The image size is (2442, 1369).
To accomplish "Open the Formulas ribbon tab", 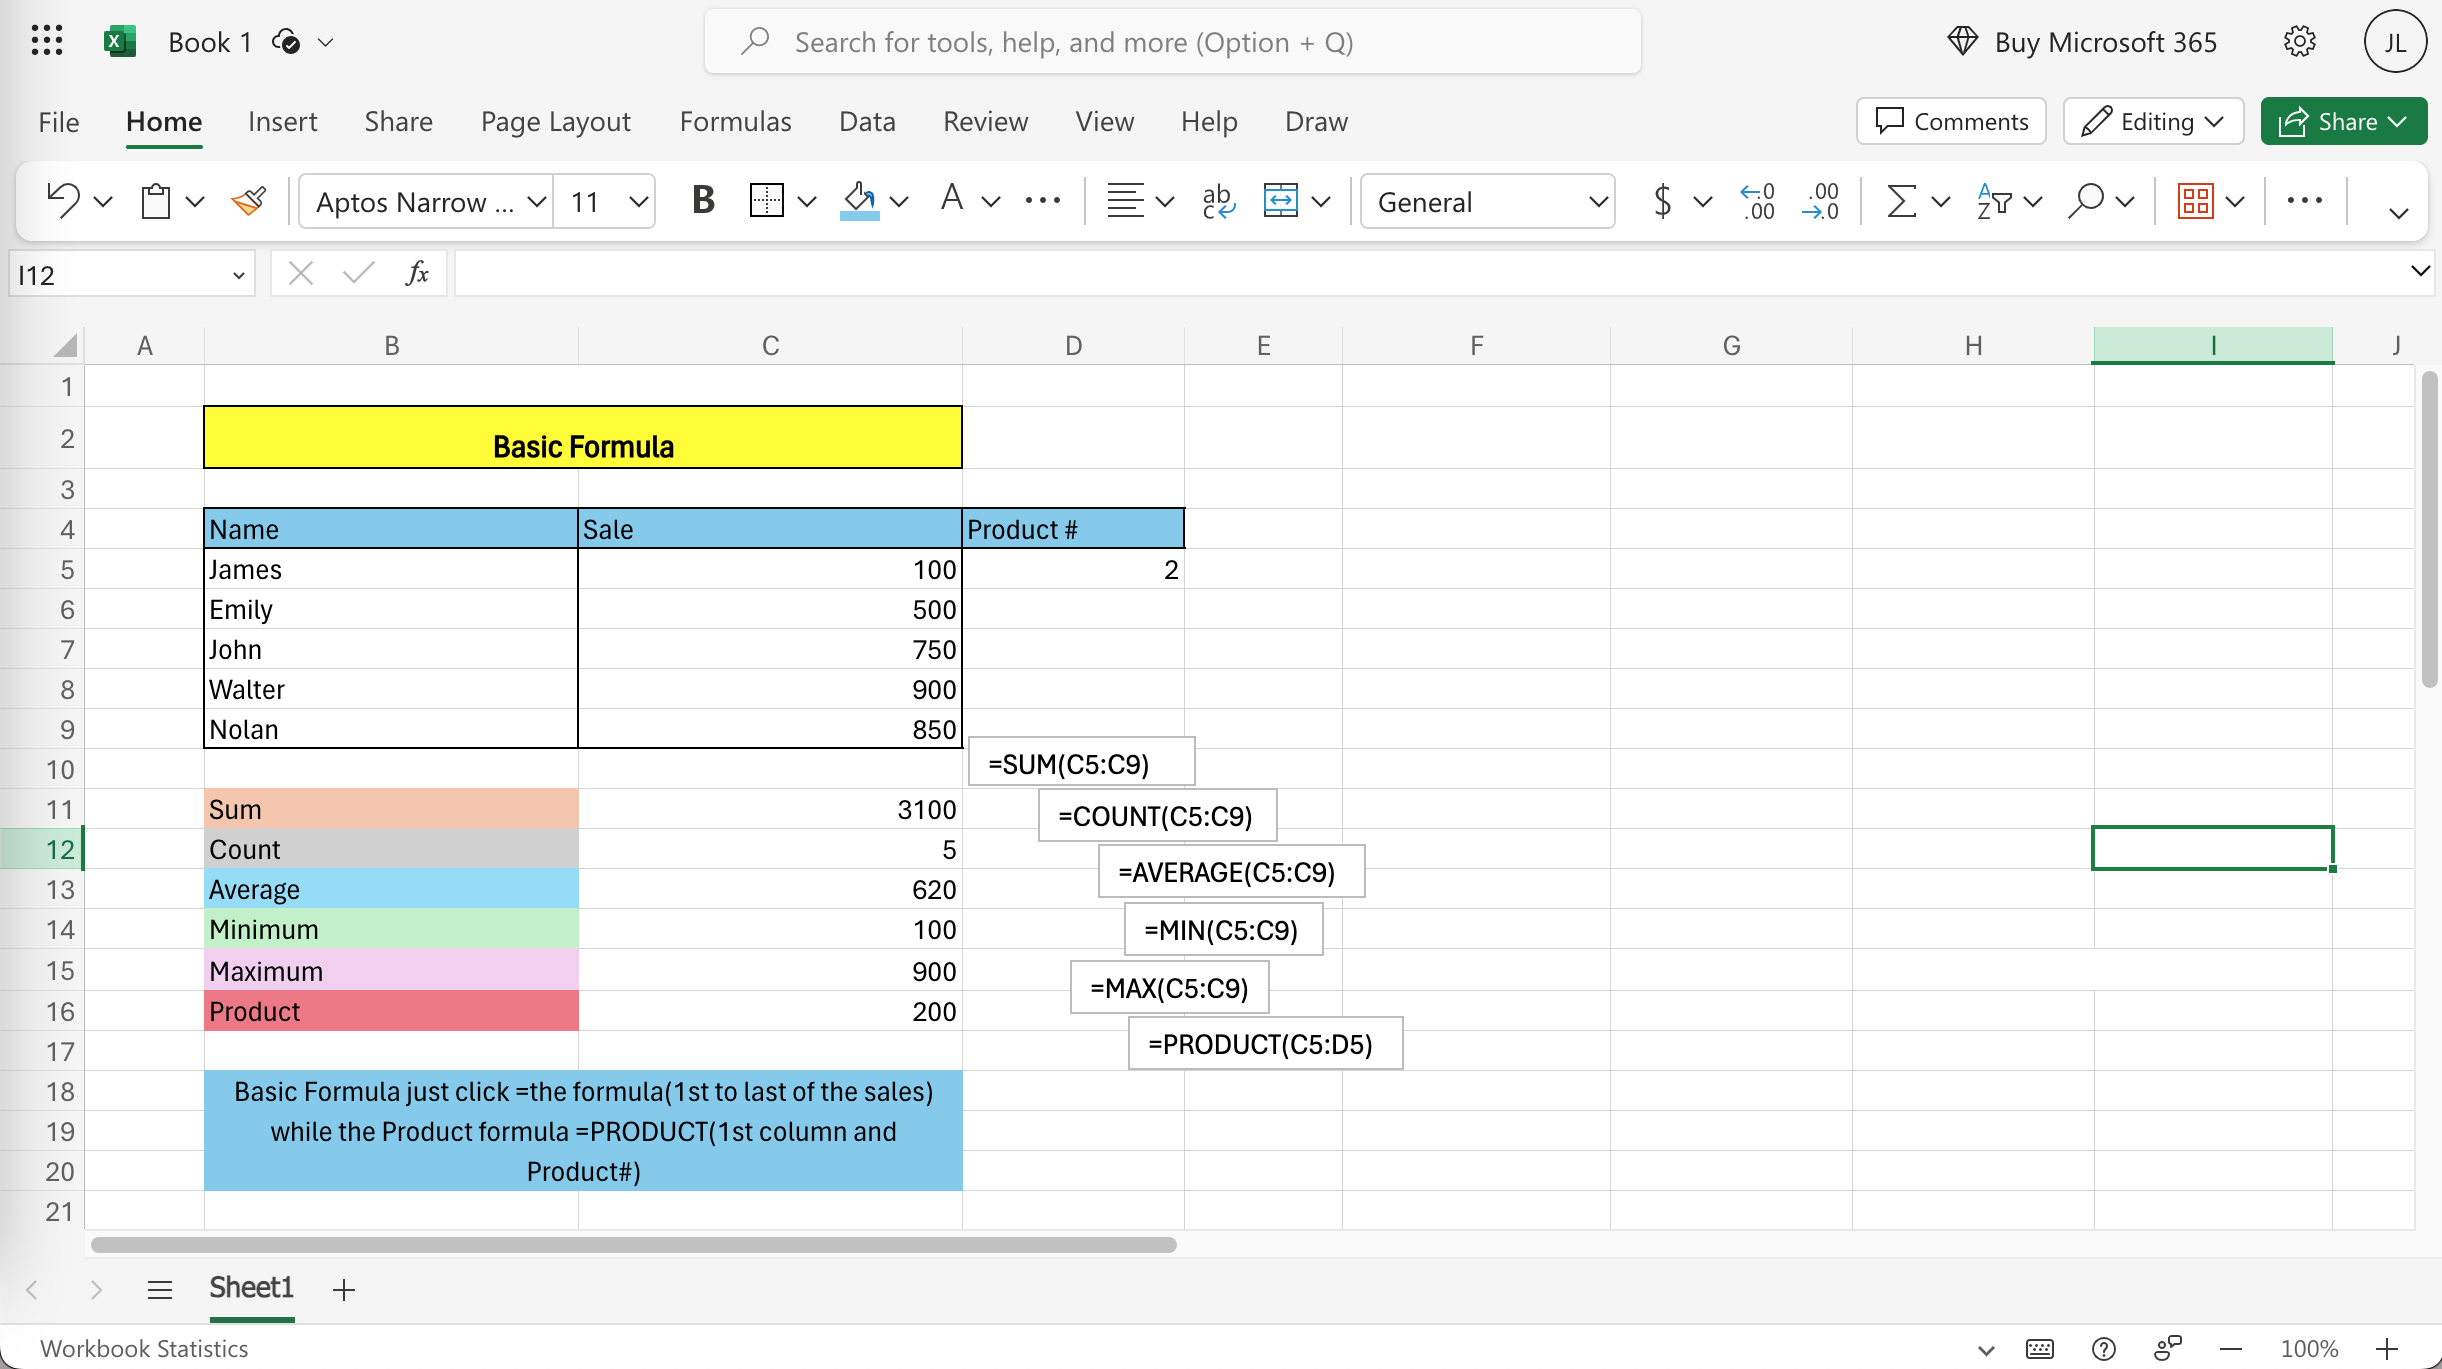I will coord(735,121).
